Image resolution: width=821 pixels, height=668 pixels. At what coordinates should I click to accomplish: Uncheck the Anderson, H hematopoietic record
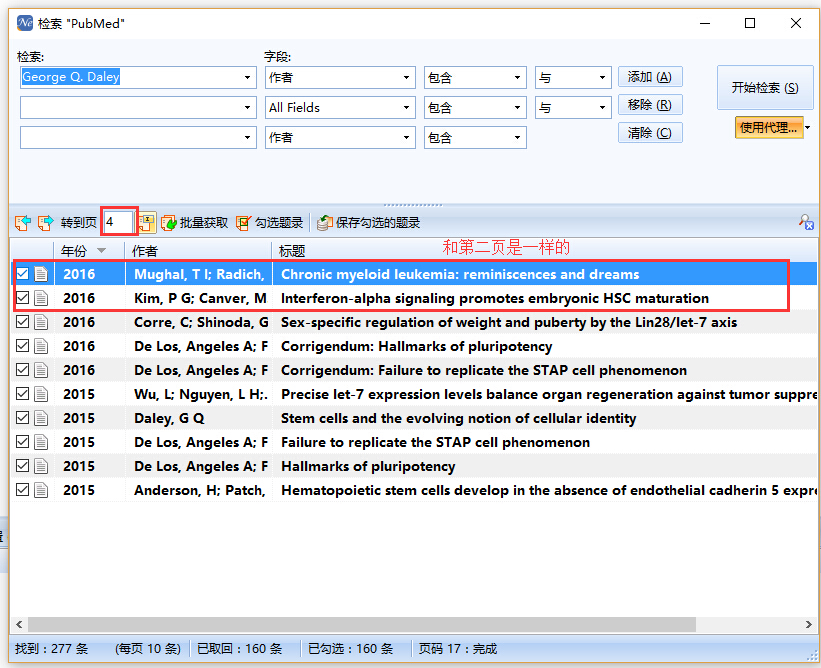(22, 489)
